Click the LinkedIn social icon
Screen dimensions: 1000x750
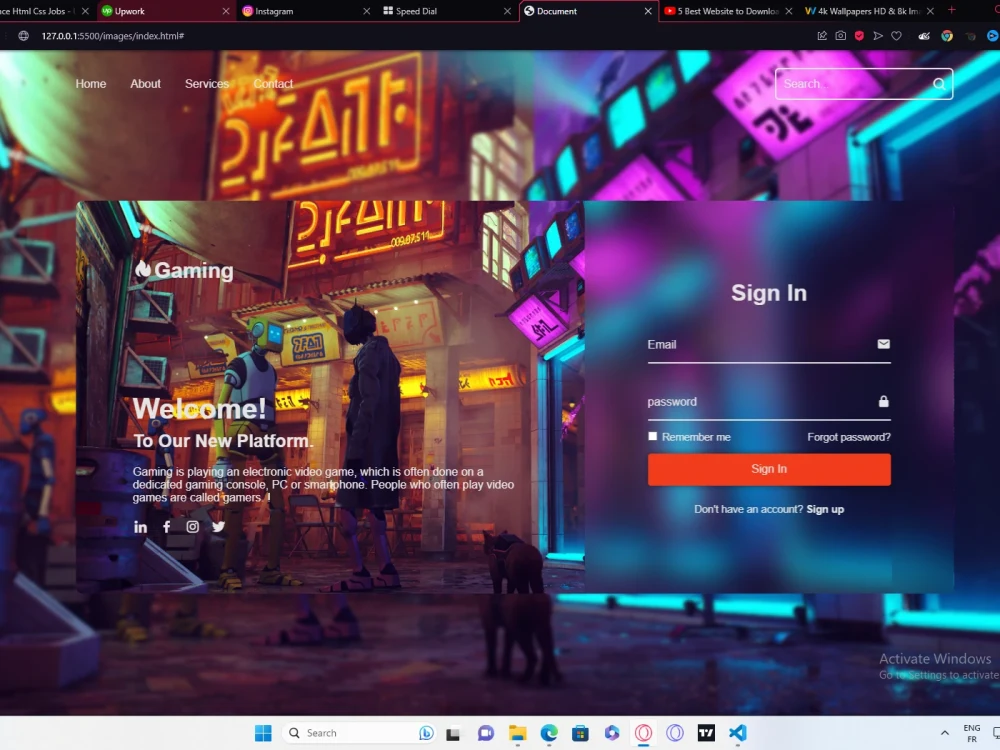pyautogui.click(x=140, y=527)
